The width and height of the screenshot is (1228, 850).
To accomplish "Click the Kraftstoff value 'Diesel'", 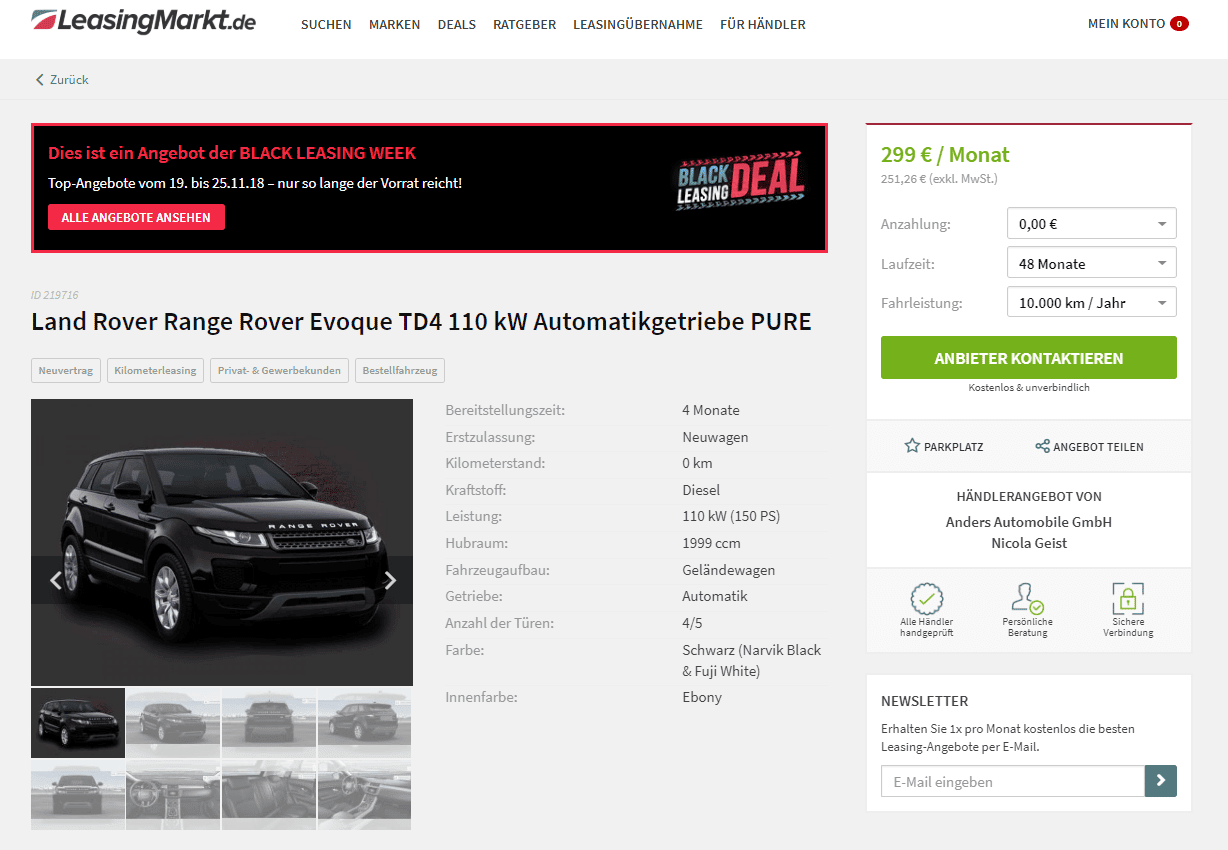I will tap(701, 490).
